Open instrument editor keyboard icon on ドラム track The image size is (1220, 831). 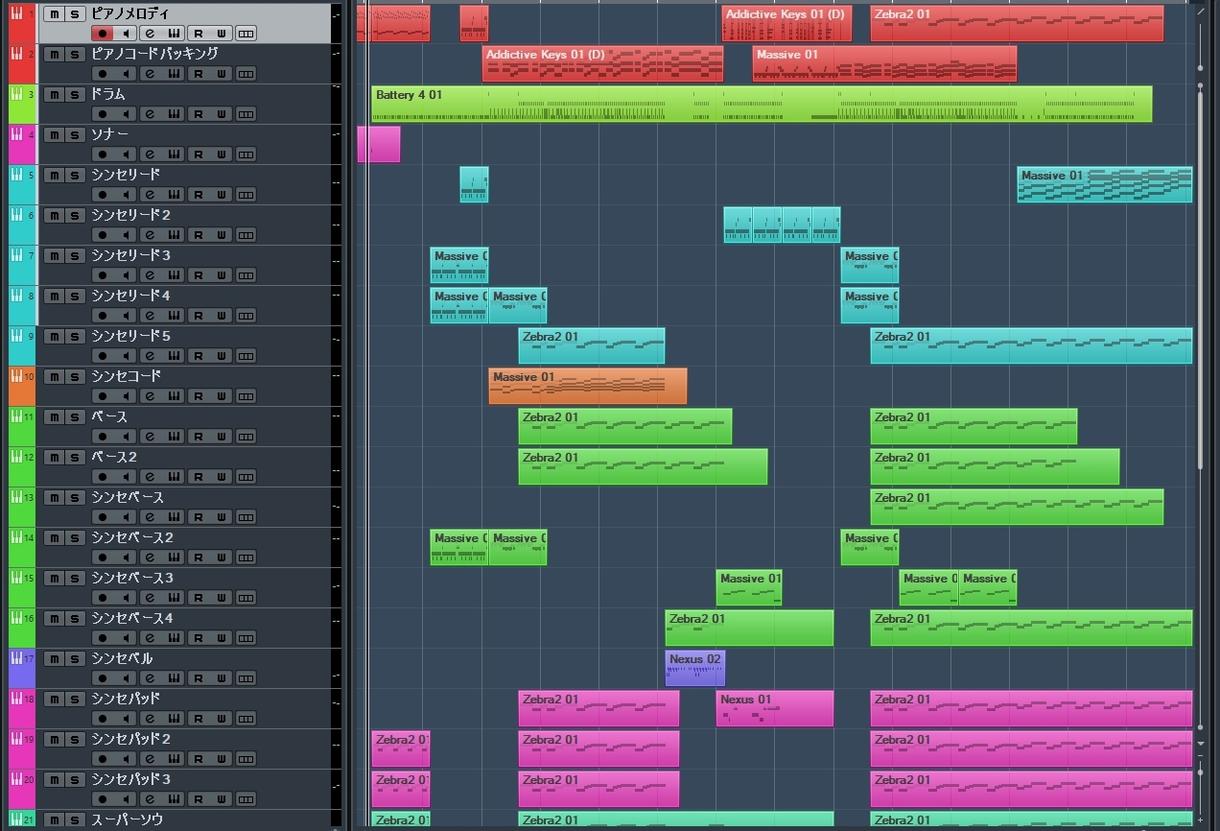(x=173, y=114)
